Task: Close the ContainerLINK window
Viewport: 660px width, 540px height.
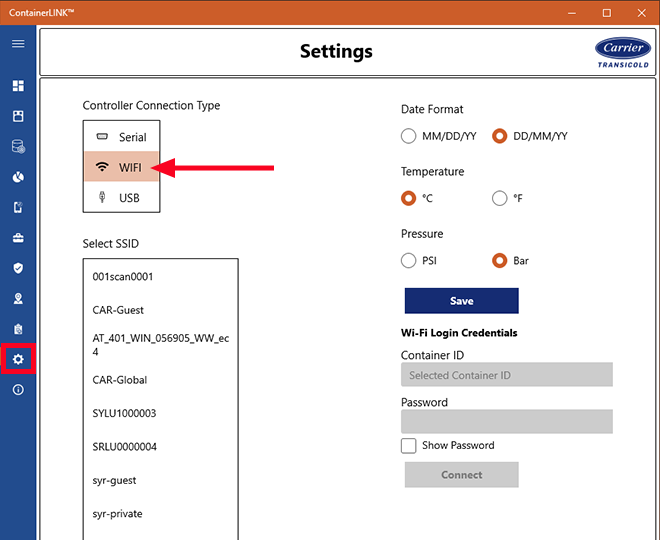Action: coord(641,13)
